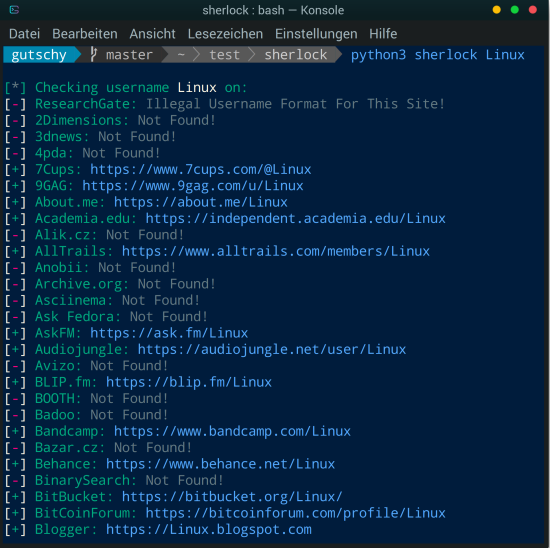Image resolution: width=550 pixels, height=548 pixels.
Task: Open the alltrails.com members link
Action: [276, 252]
